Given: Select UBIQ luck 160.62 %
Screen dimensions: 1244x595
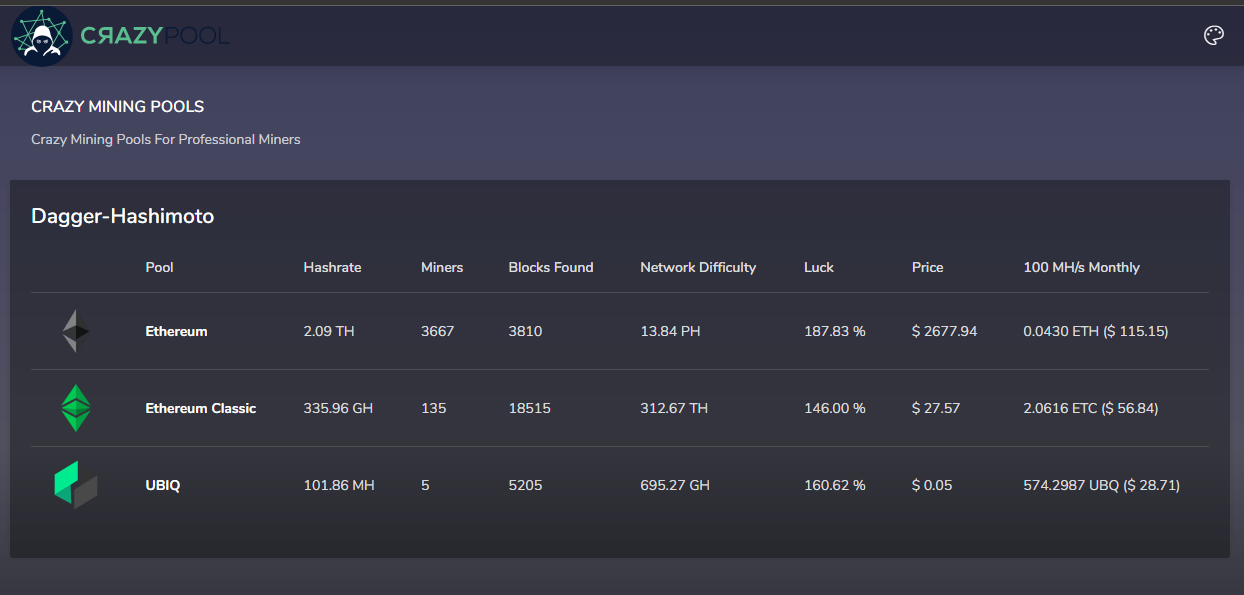Looking at the screenshot, I should click(835, 485).
